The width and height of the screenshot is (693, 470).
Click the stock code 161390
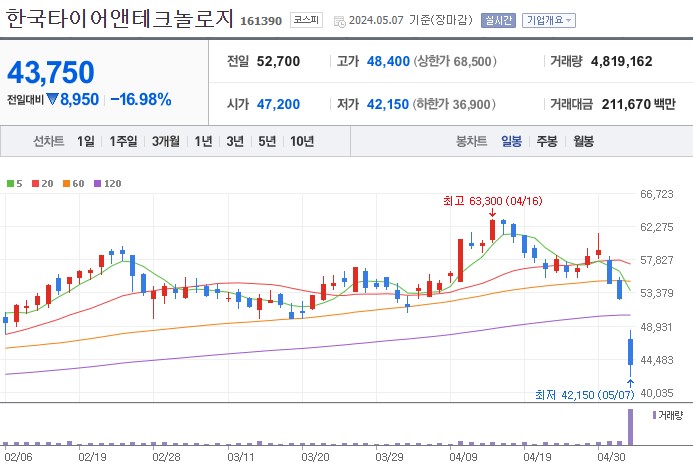[261, 21]
